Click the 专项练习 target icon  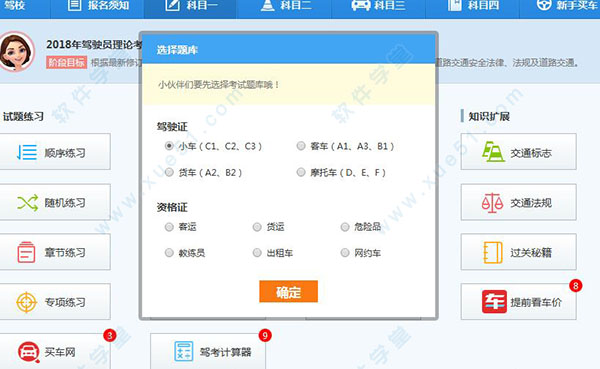(26, 302)
